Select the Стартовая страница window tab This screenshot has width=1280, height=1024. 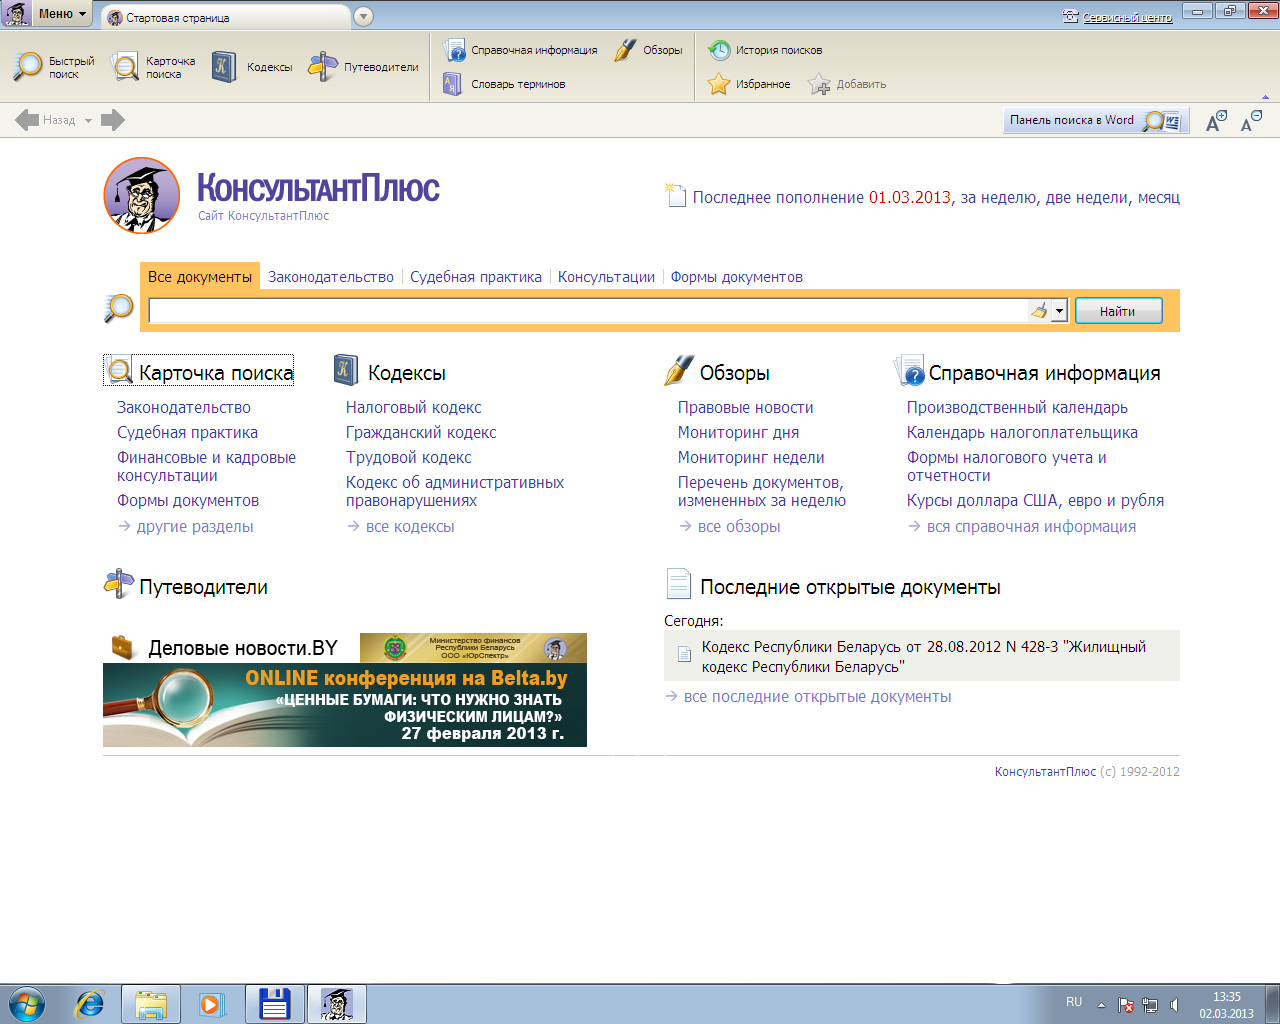point(226,17)
